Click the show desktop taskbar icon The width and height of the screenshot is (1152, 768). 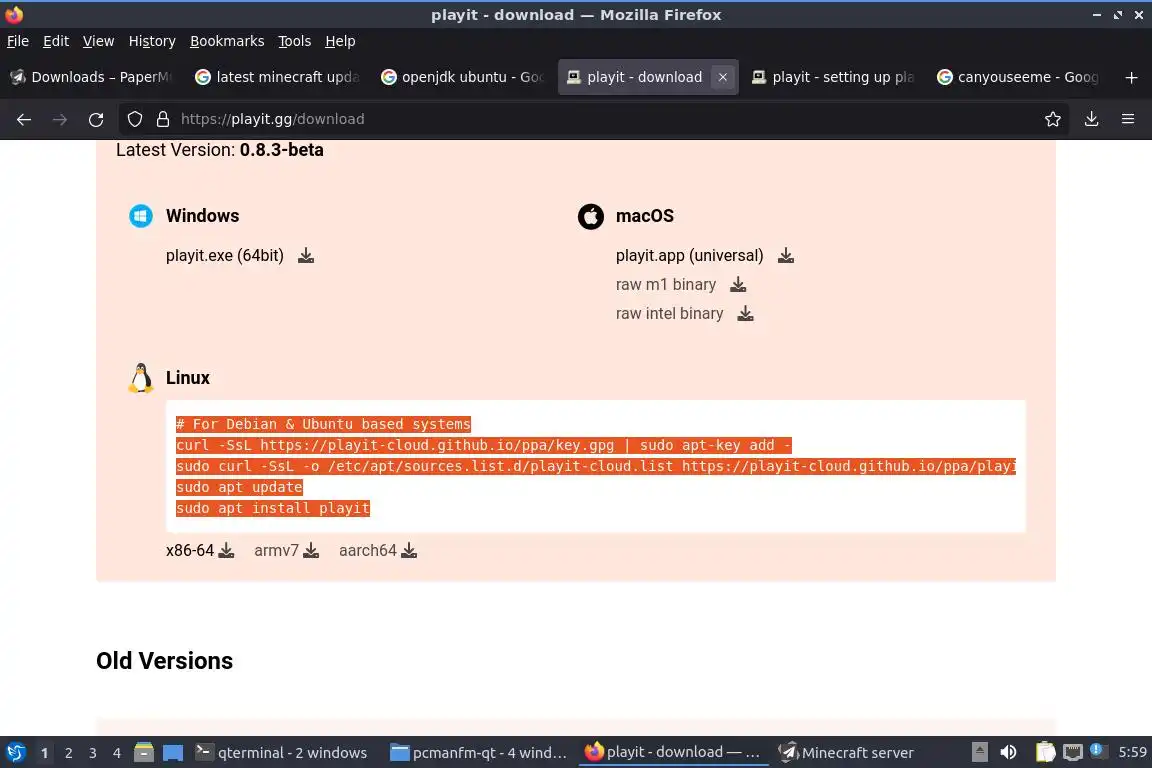173,753
